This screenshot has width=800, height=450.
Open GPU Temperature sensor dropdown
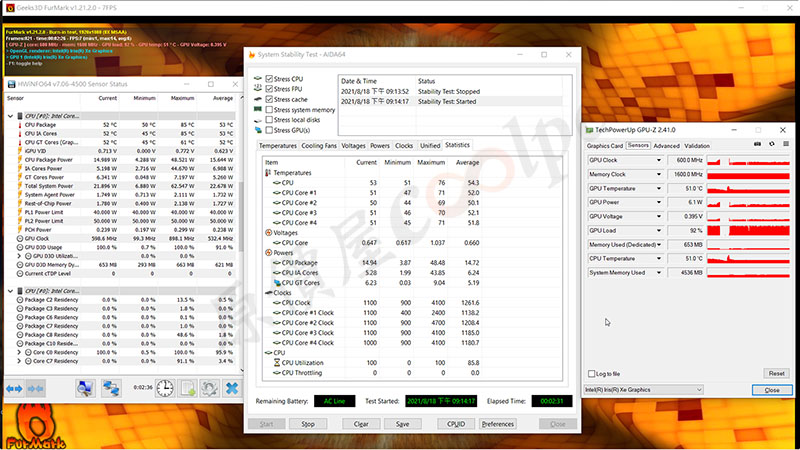658,189
